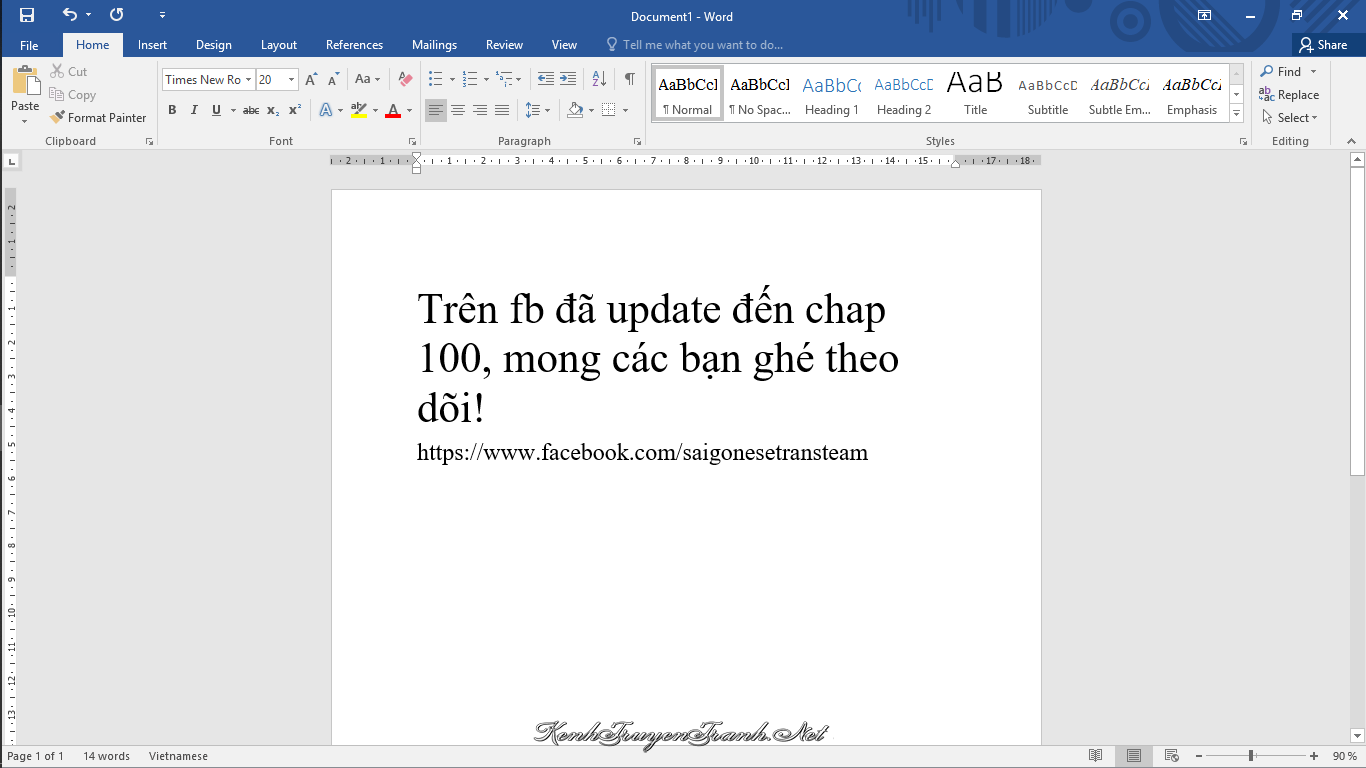1366x768 pixels.
Task: Apply strikethrough to text
Action: pyautogui.click(x=251, y=110)
